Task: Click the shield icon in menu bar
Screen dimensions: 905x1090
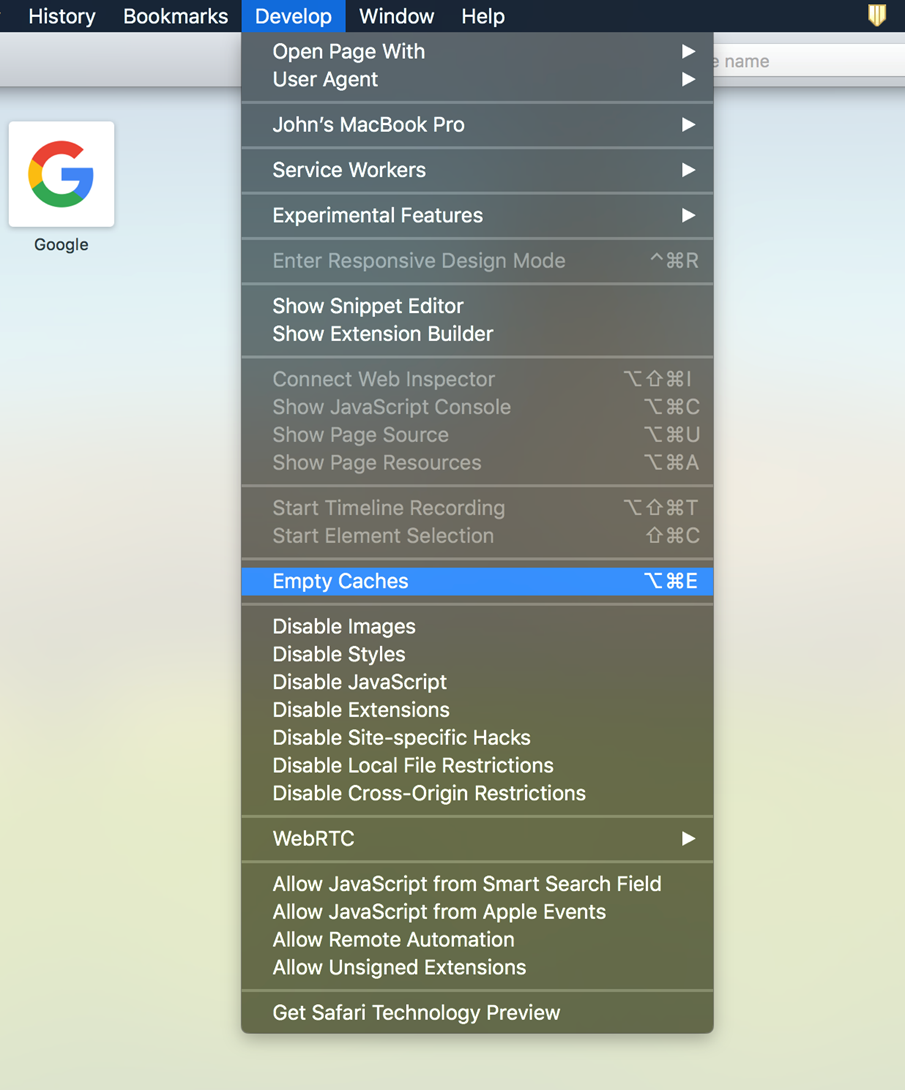Action: pos(877,15)
